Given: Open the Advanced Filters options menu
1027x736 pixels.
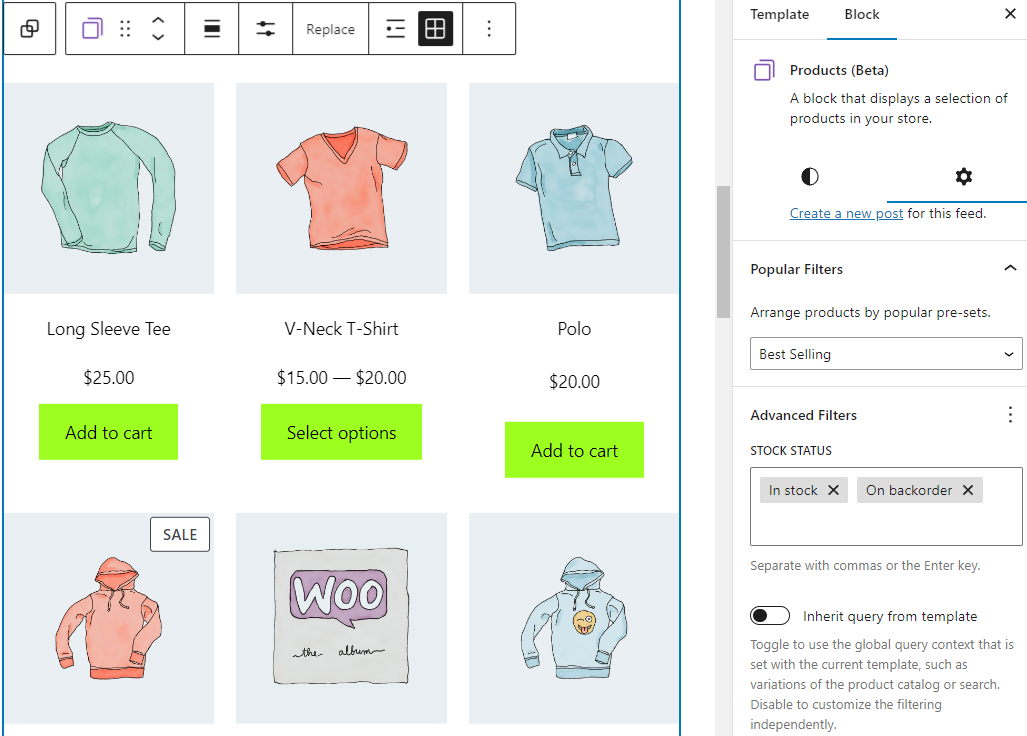Looking at the screenshot, I should click(x=1010, y=414).
